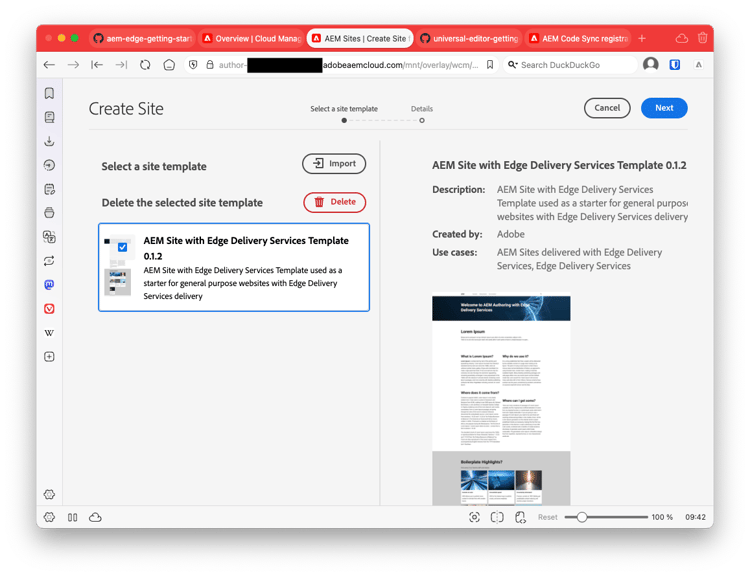Select the AEM Sites Create Site tab

(x=360, y=38)
